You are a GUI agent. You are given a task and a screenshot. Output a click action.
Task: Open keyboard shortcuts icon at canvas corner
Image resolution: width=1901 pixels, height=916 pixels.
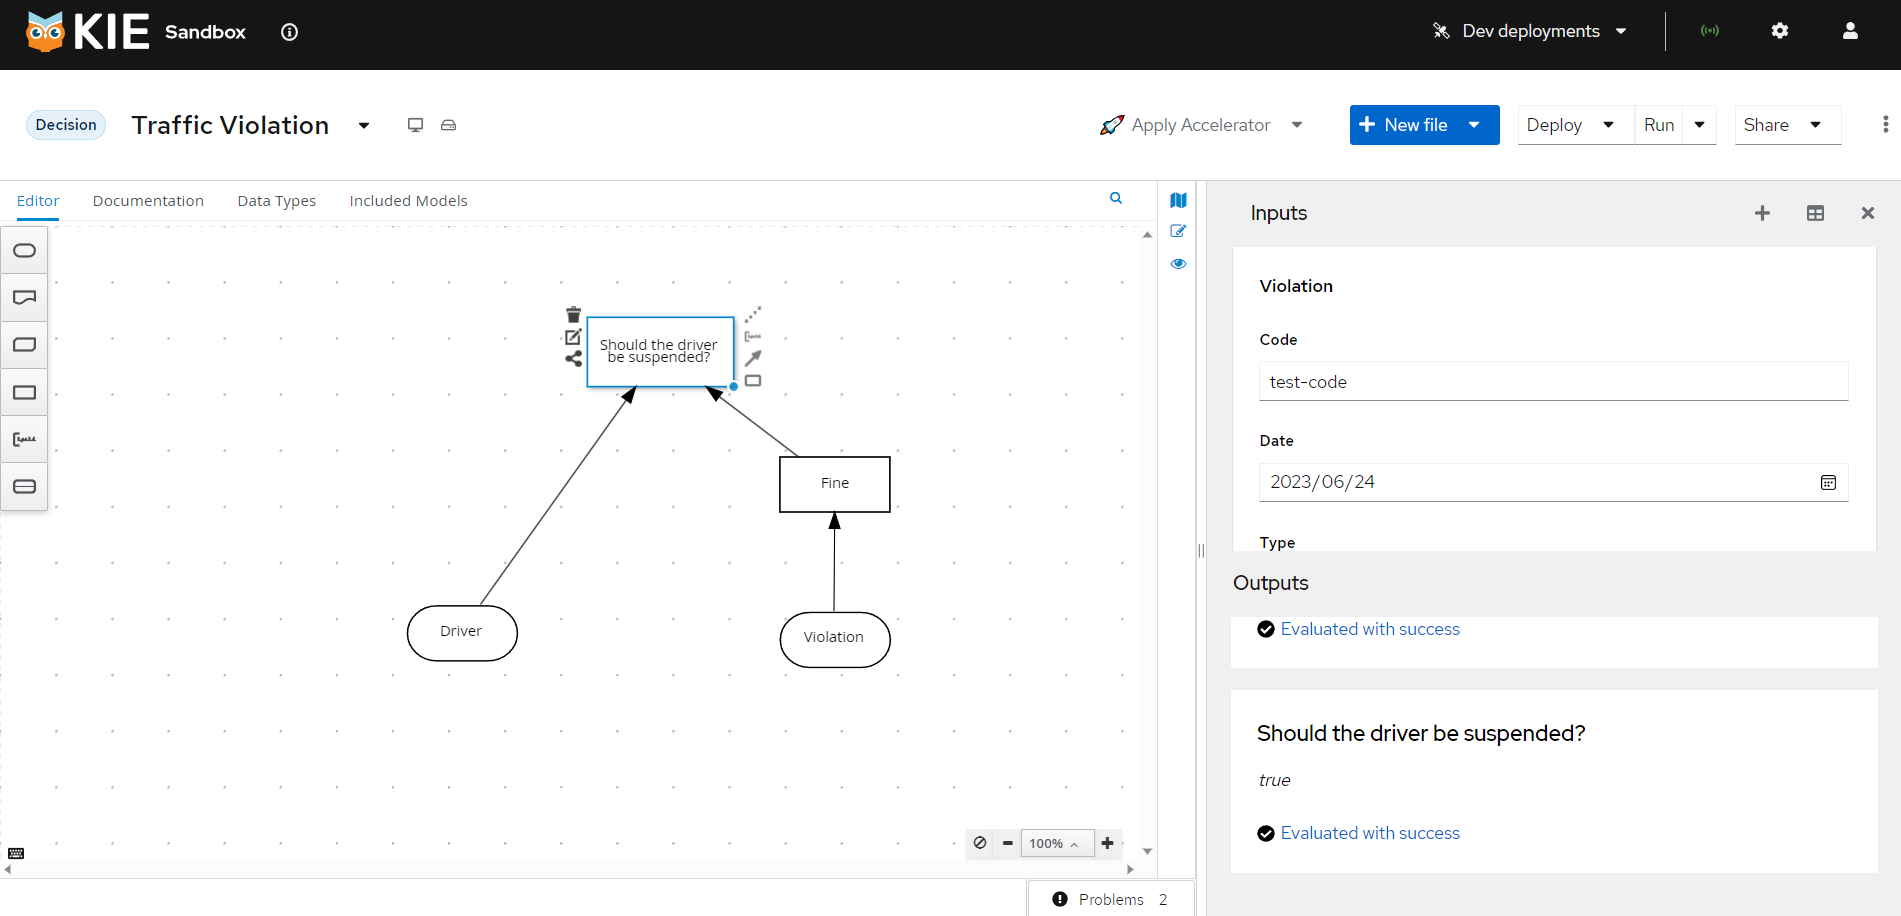pos(16,853)
